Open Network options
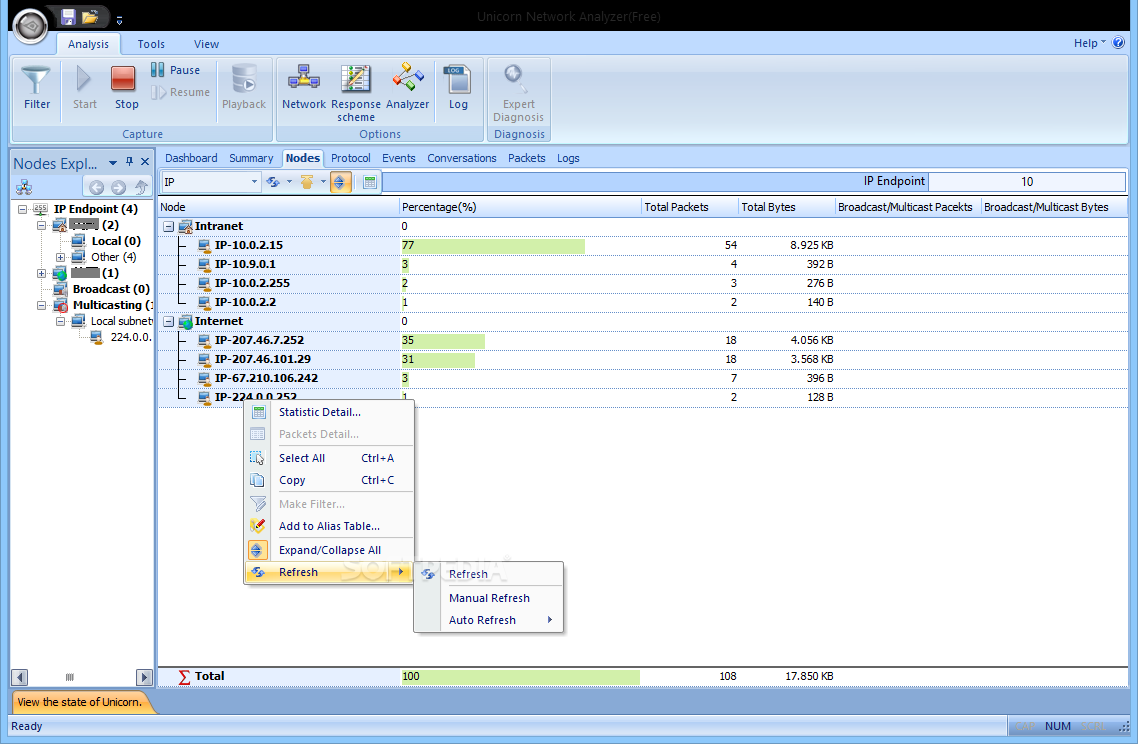 [303, 87]
